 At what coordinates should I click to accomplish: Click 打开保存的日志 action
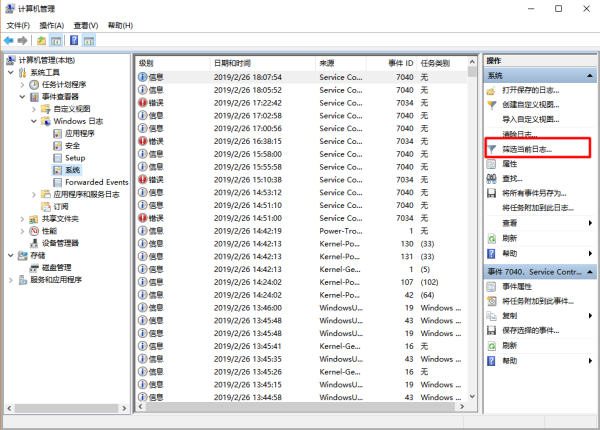(530, 90)
